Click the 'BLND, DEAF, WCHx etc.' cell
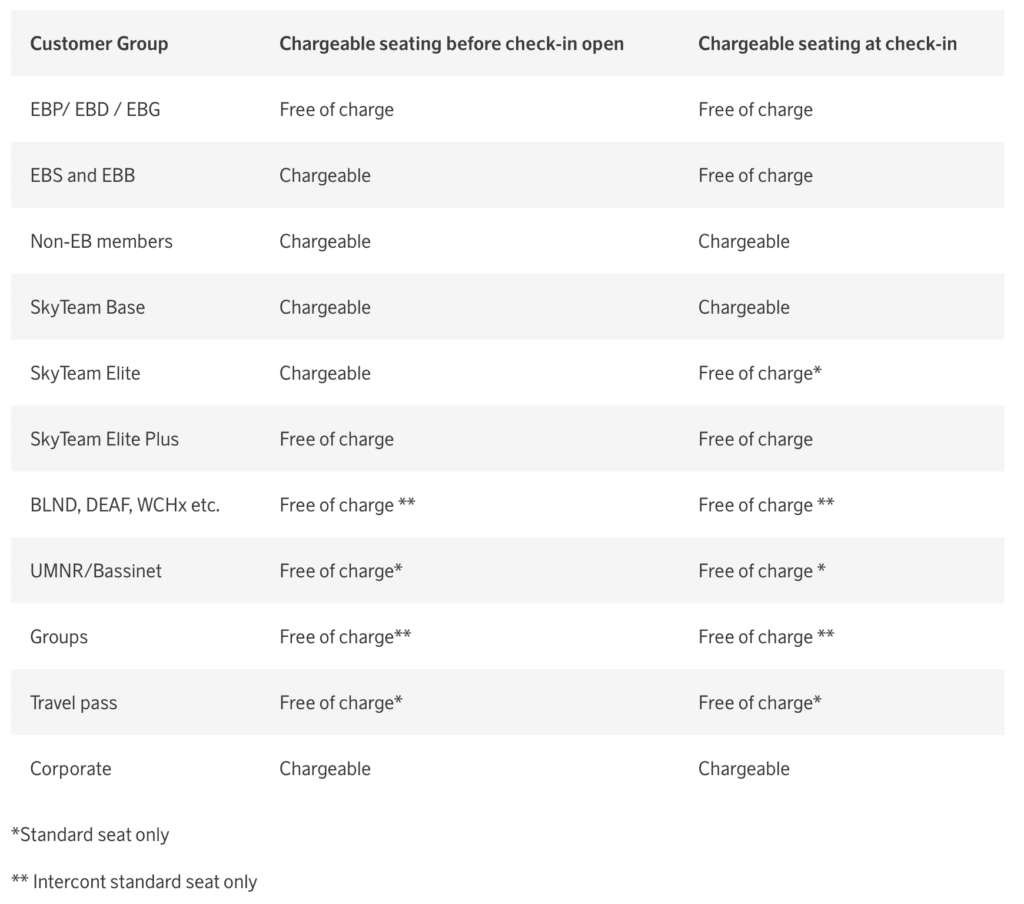Viewport: 1024px width, 904px height. point(125,505)
